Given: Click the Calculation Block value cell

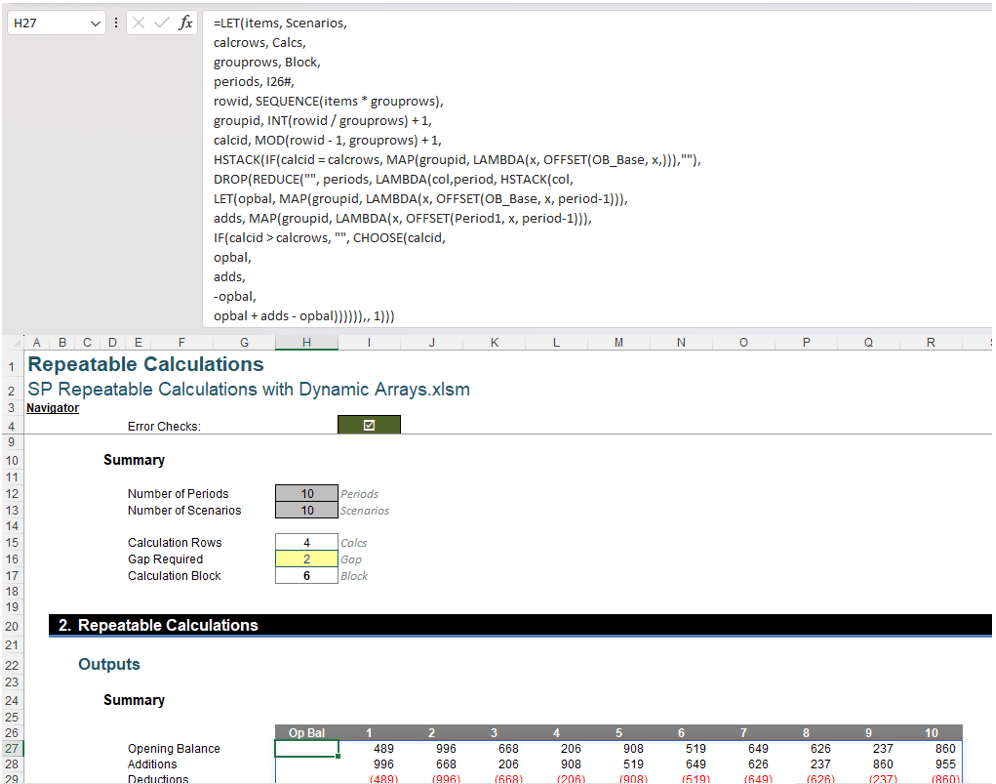Looking at the screenshot, I should click(x=306, y=576).
